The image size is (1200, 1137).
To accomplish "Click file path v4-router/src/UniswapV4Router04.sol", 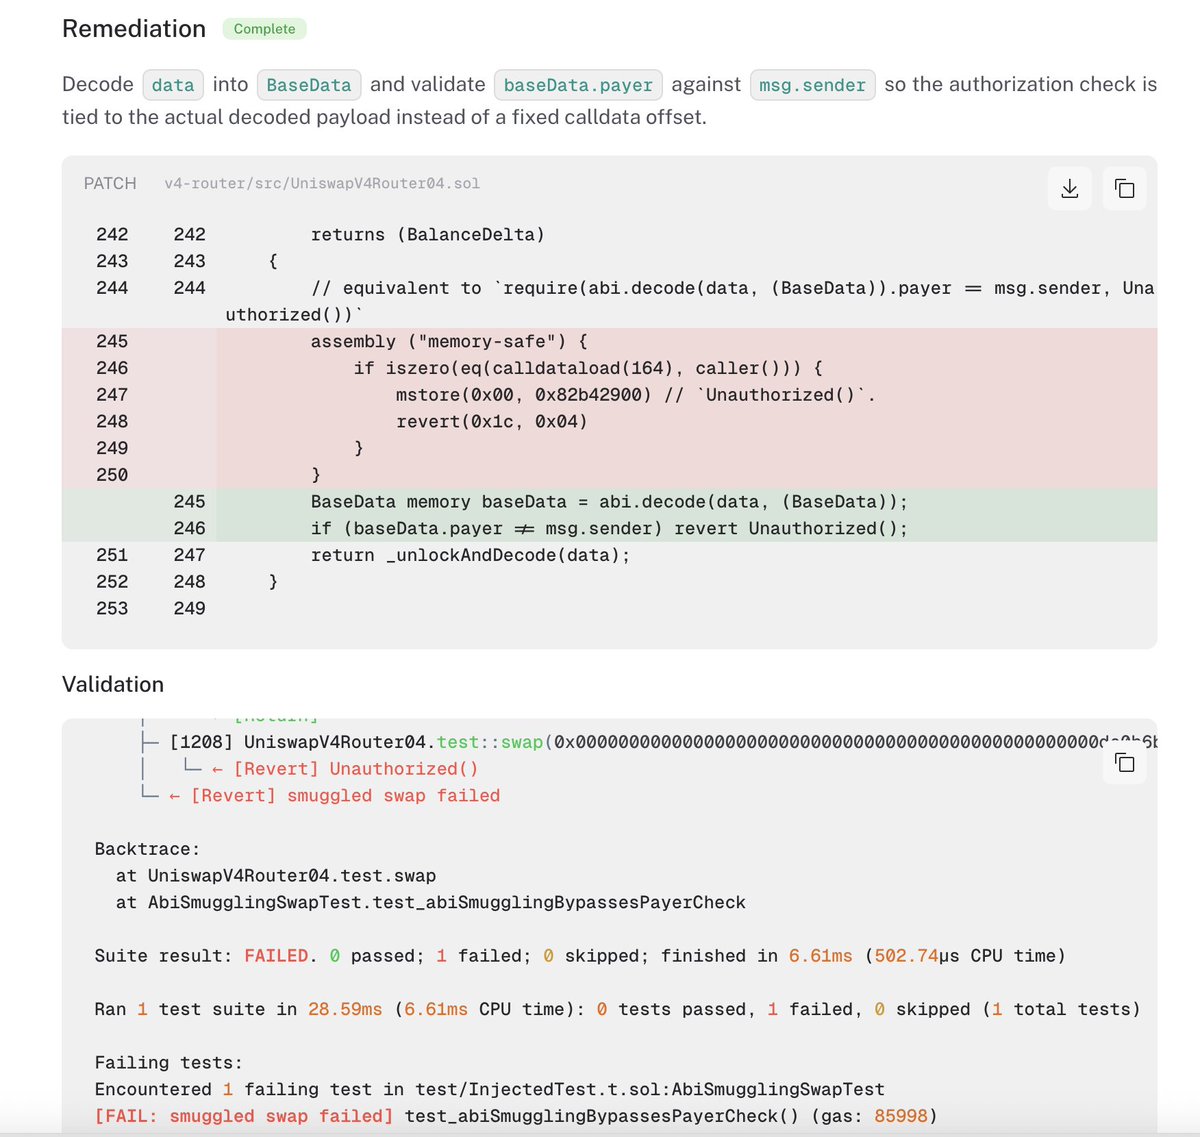I will point(322,184).
